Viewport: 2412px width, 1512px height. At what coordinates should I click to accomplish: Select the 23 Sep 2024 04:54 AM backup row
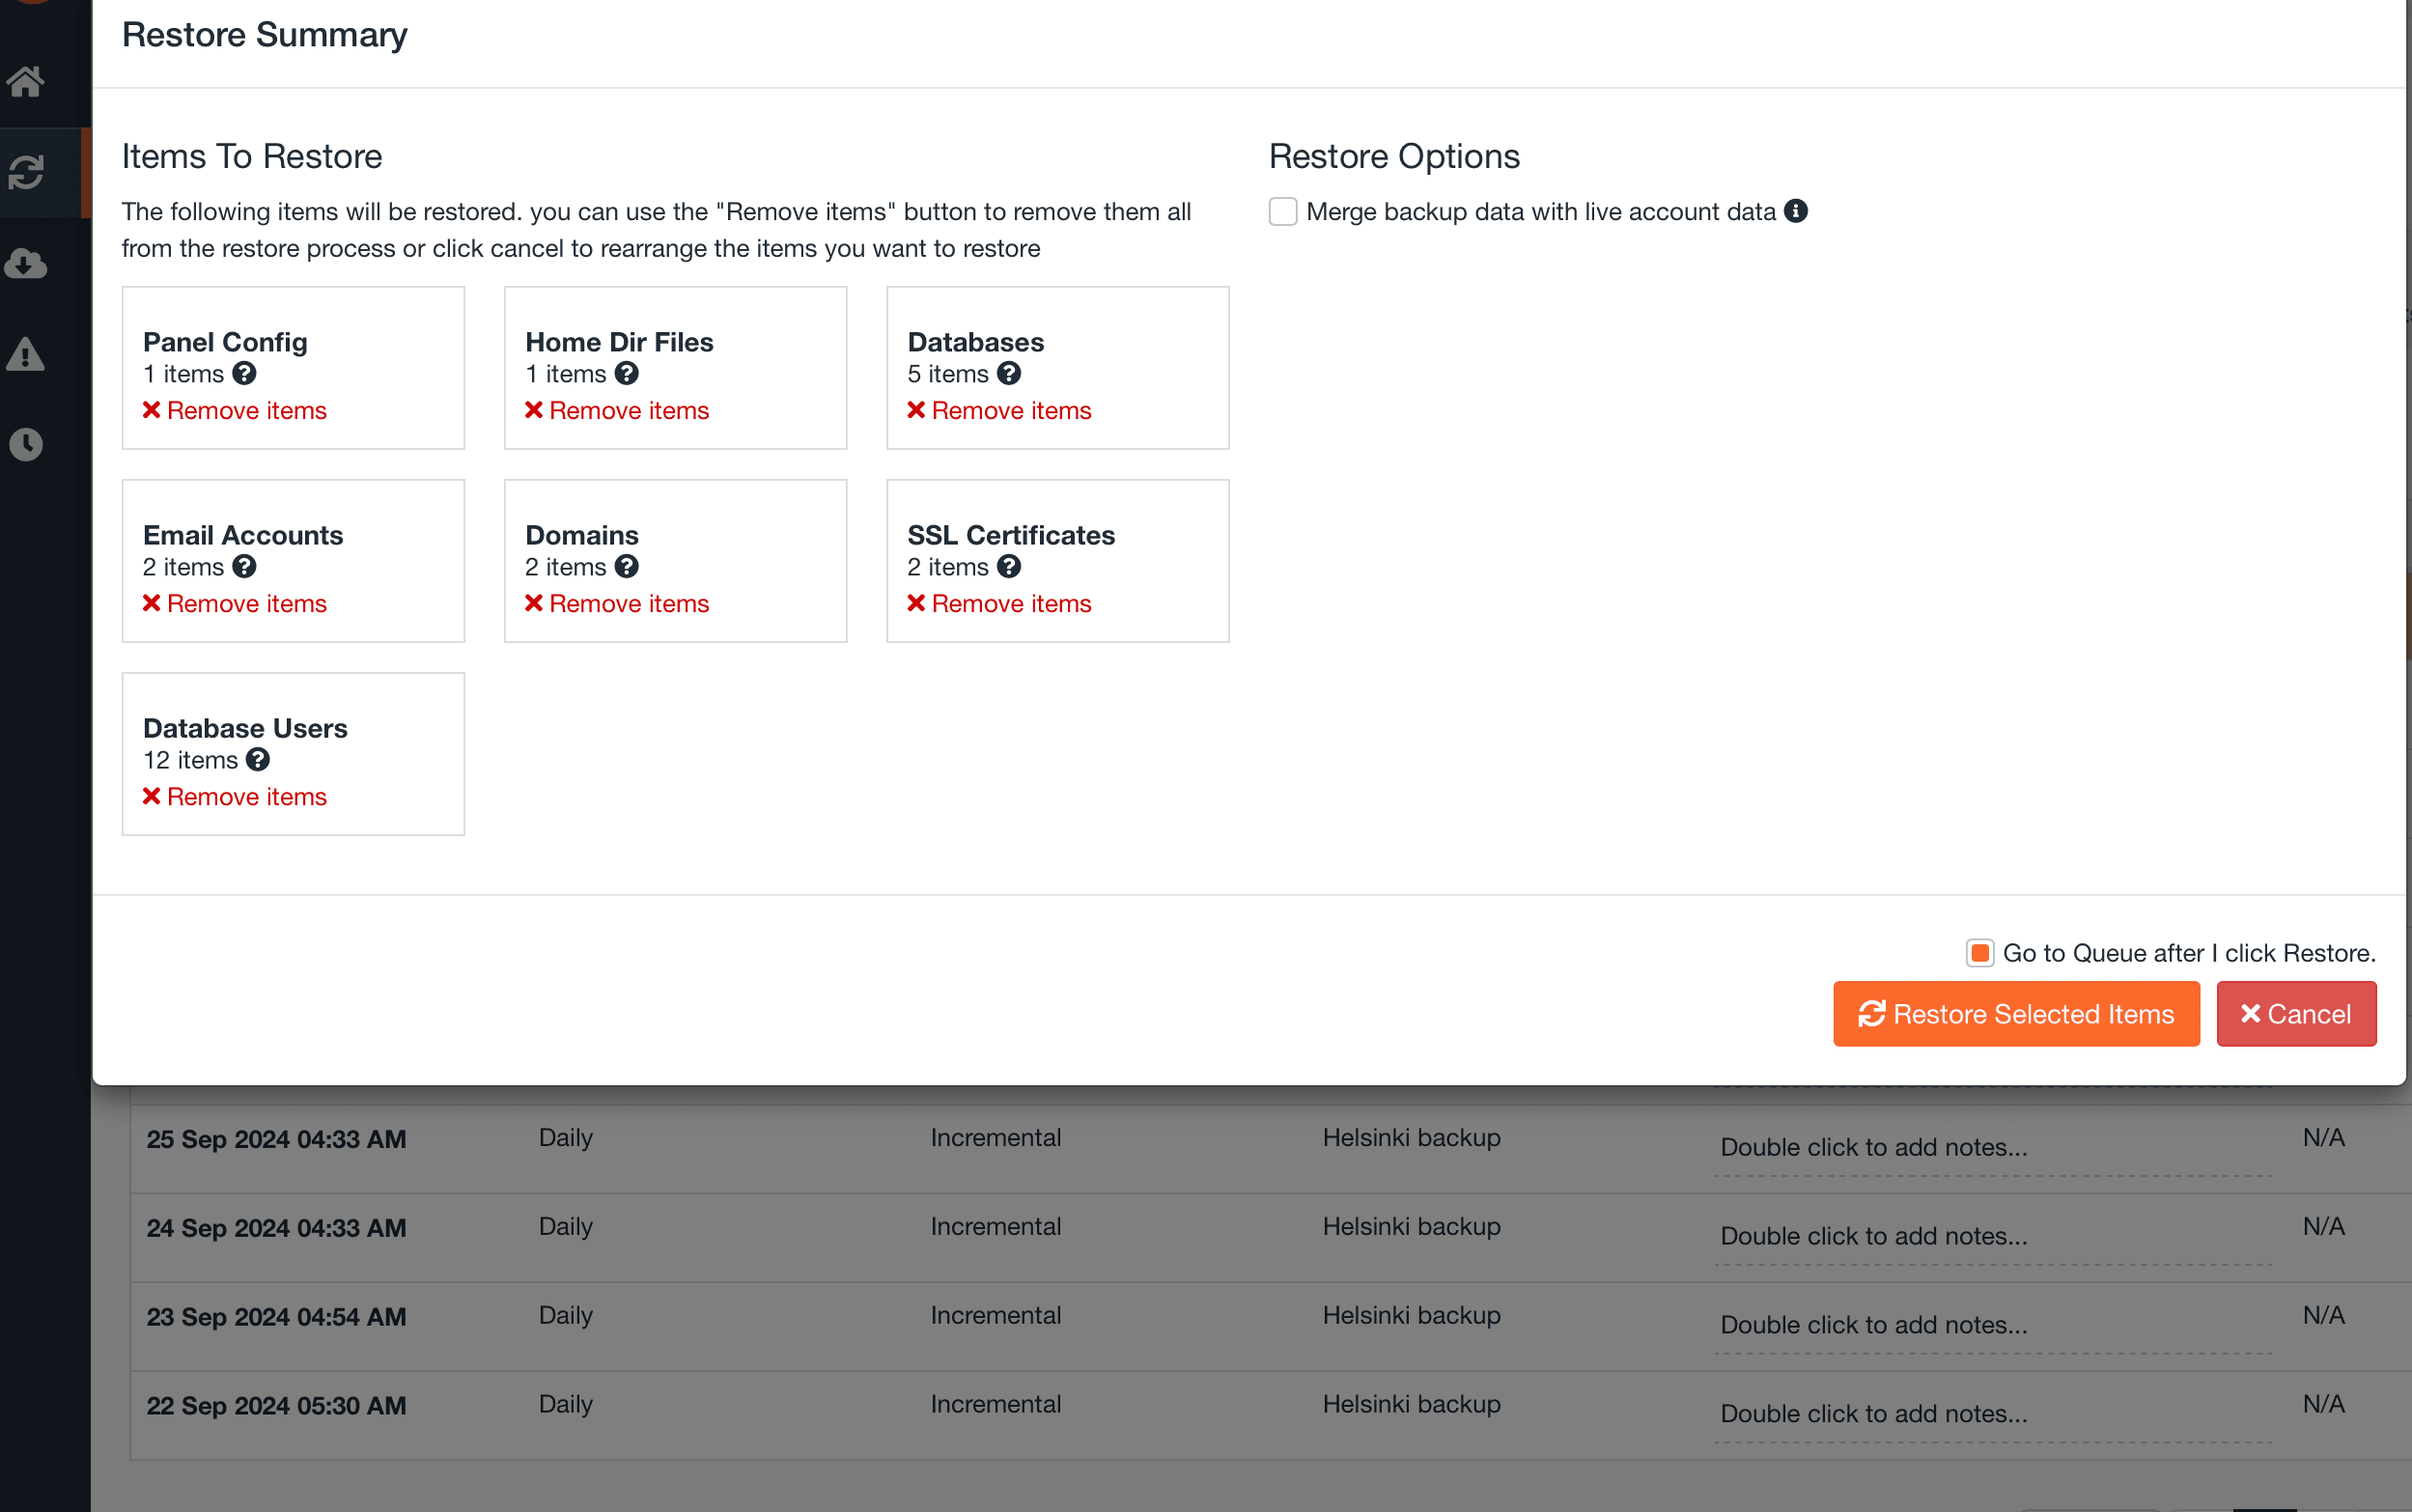click(x=276, y=1317)
